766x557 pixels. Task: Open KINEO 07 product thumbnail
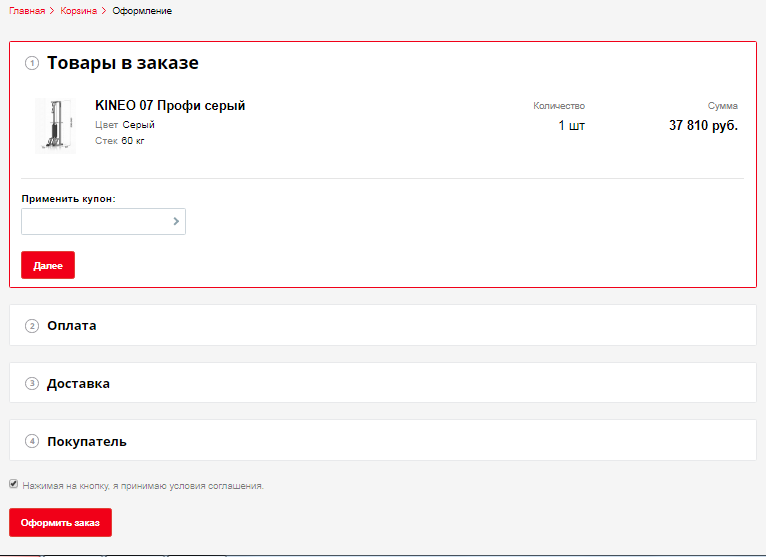(x=55, y=126)
